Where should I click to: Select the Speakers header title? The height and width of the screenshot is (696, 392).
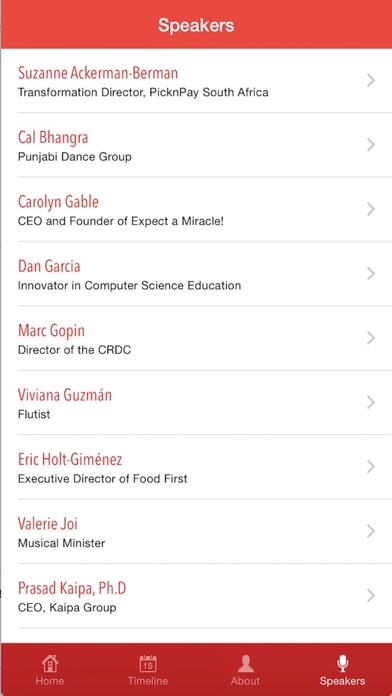point(196,25)
